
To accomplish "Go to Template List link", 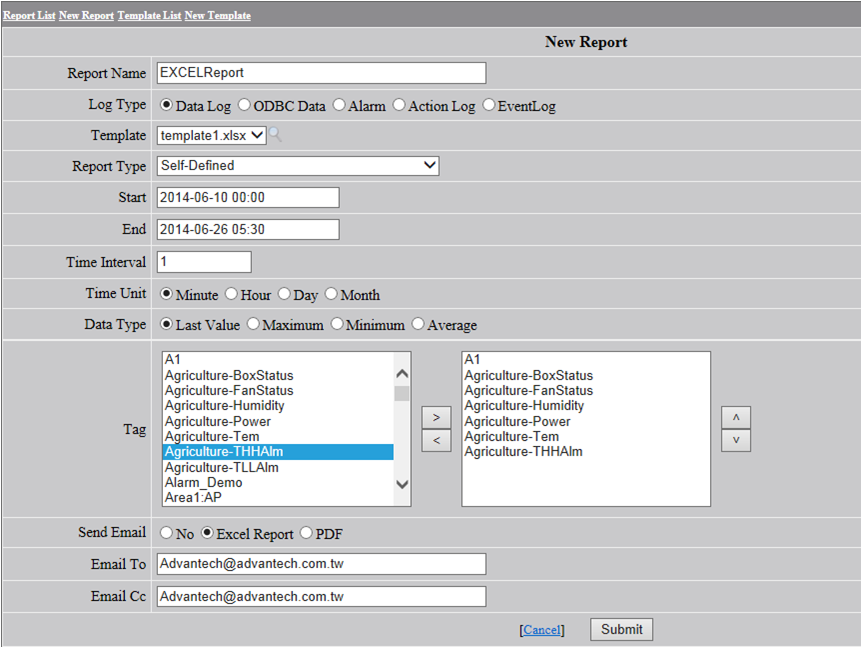I will point(149,16).
